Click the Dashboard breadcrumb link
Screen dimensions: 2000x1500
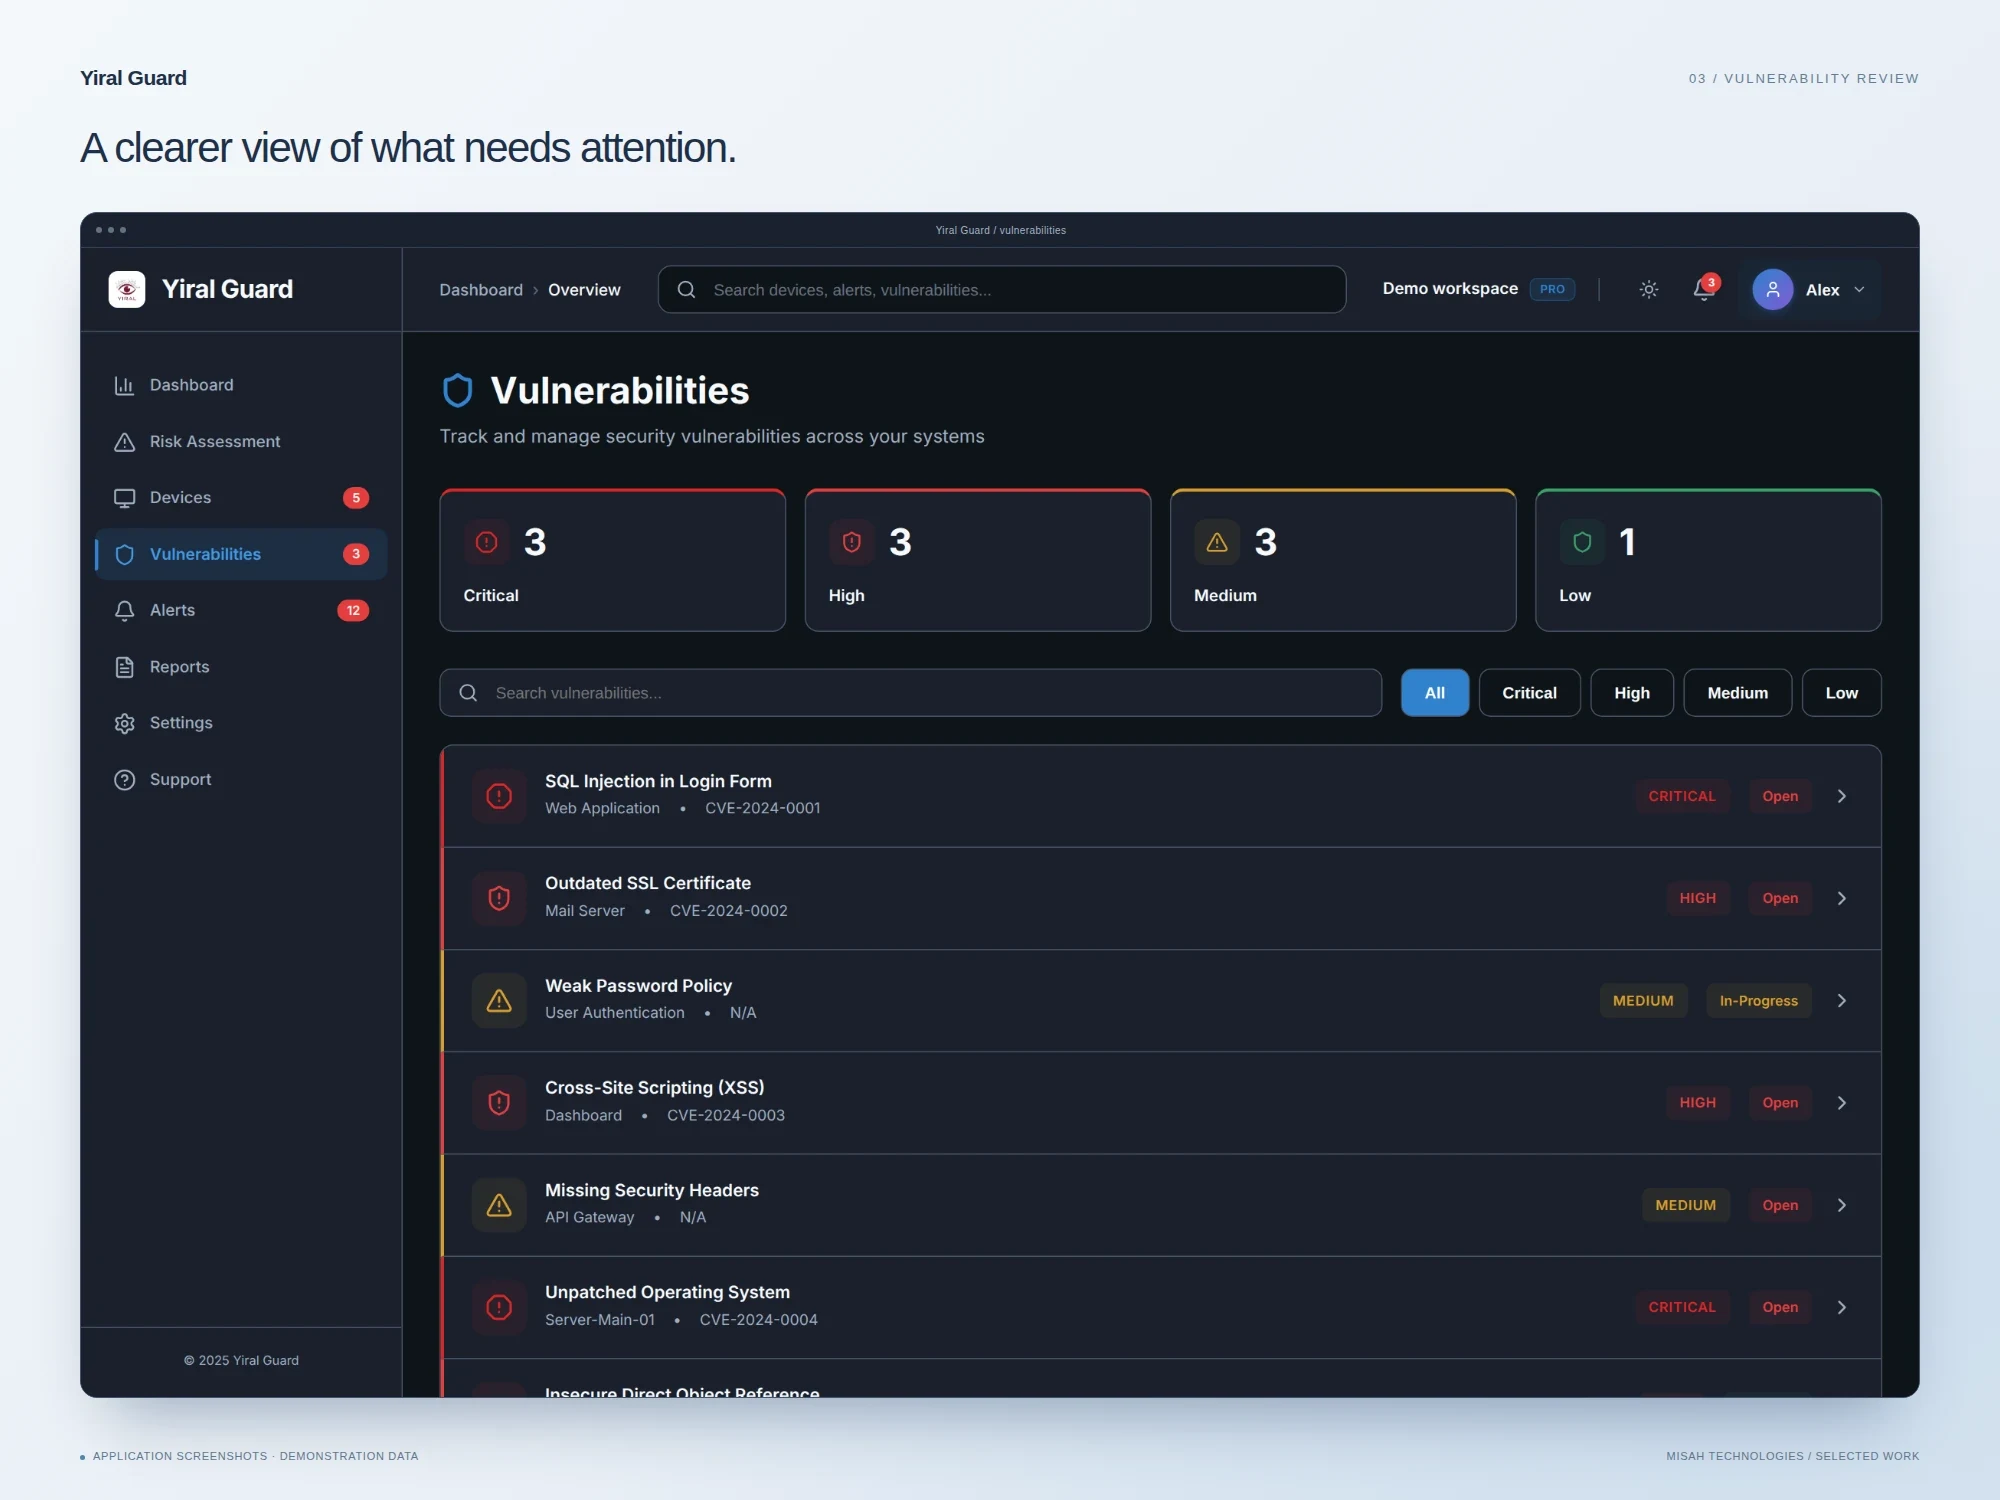[x=481, y=290]
